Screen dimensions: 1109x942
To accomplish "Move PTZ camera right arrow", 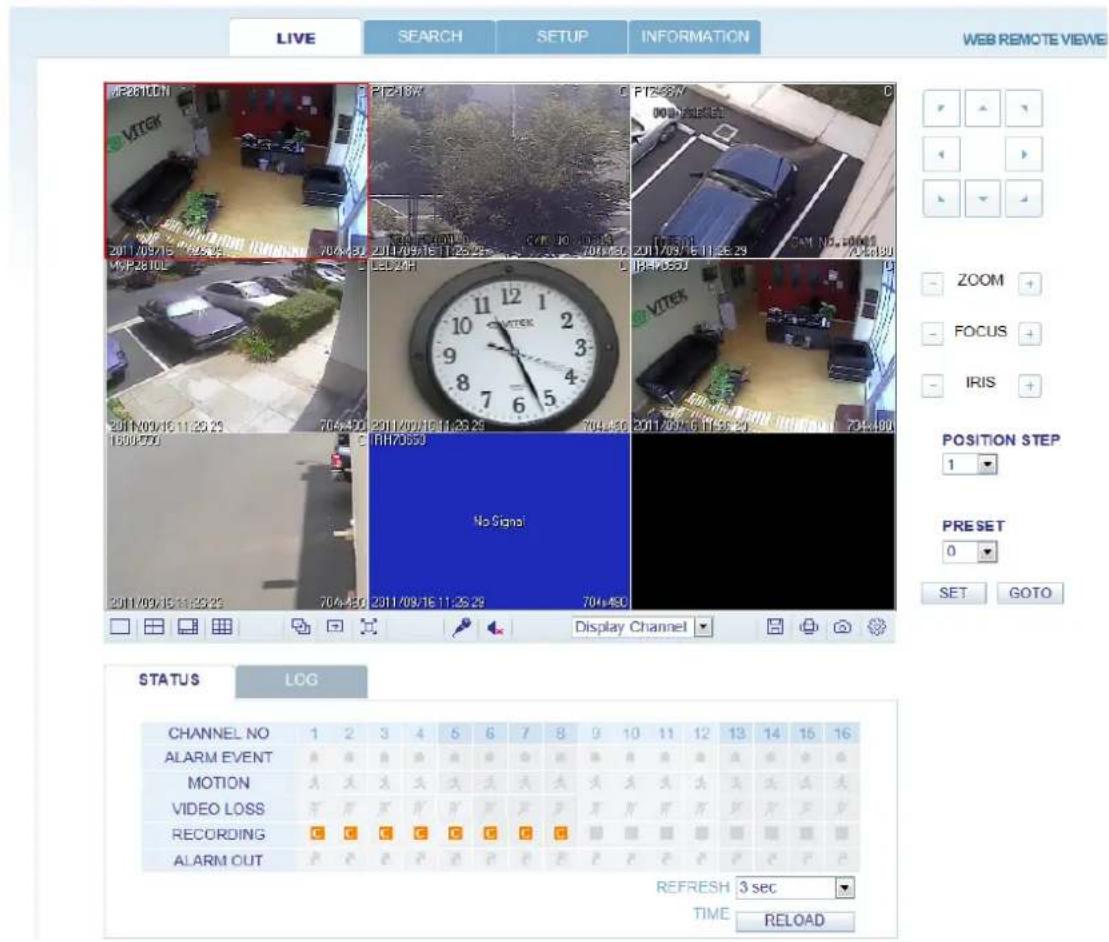I will click(x=1024, y=154).
